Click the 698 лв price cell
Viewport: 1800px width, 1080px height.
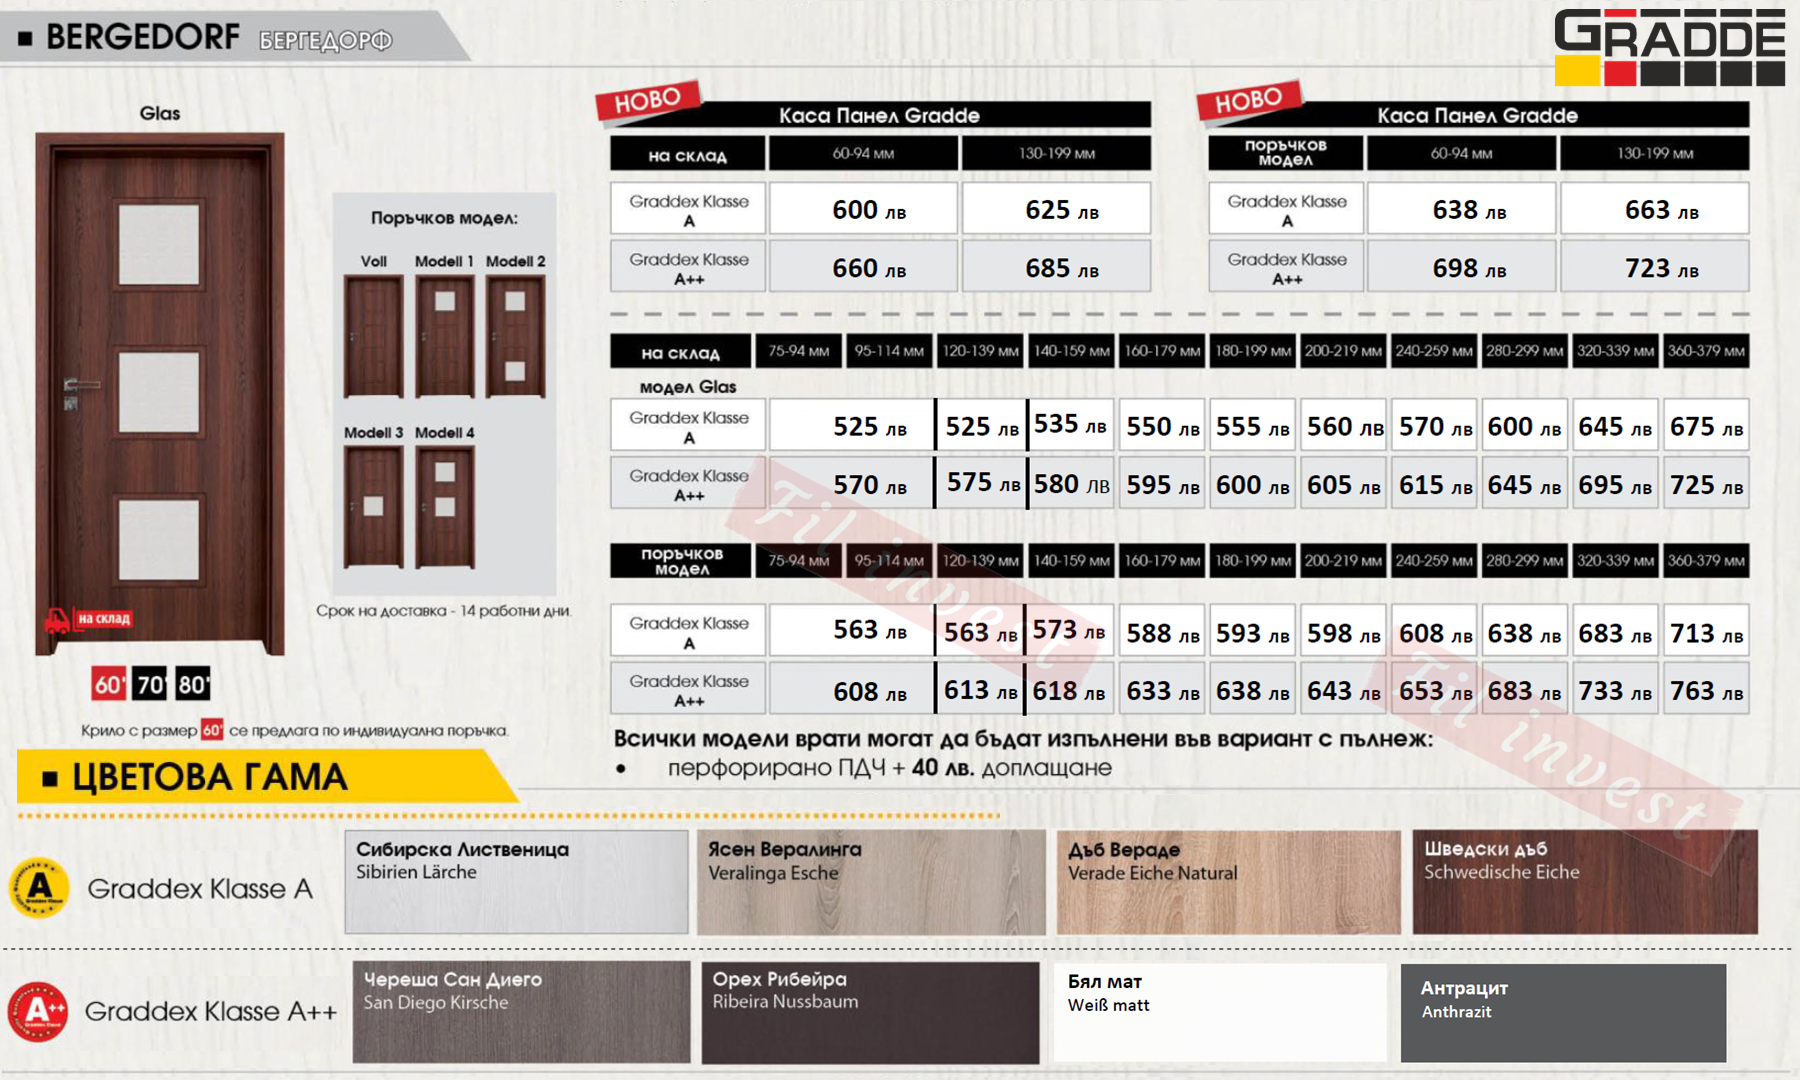point(1462,266)
